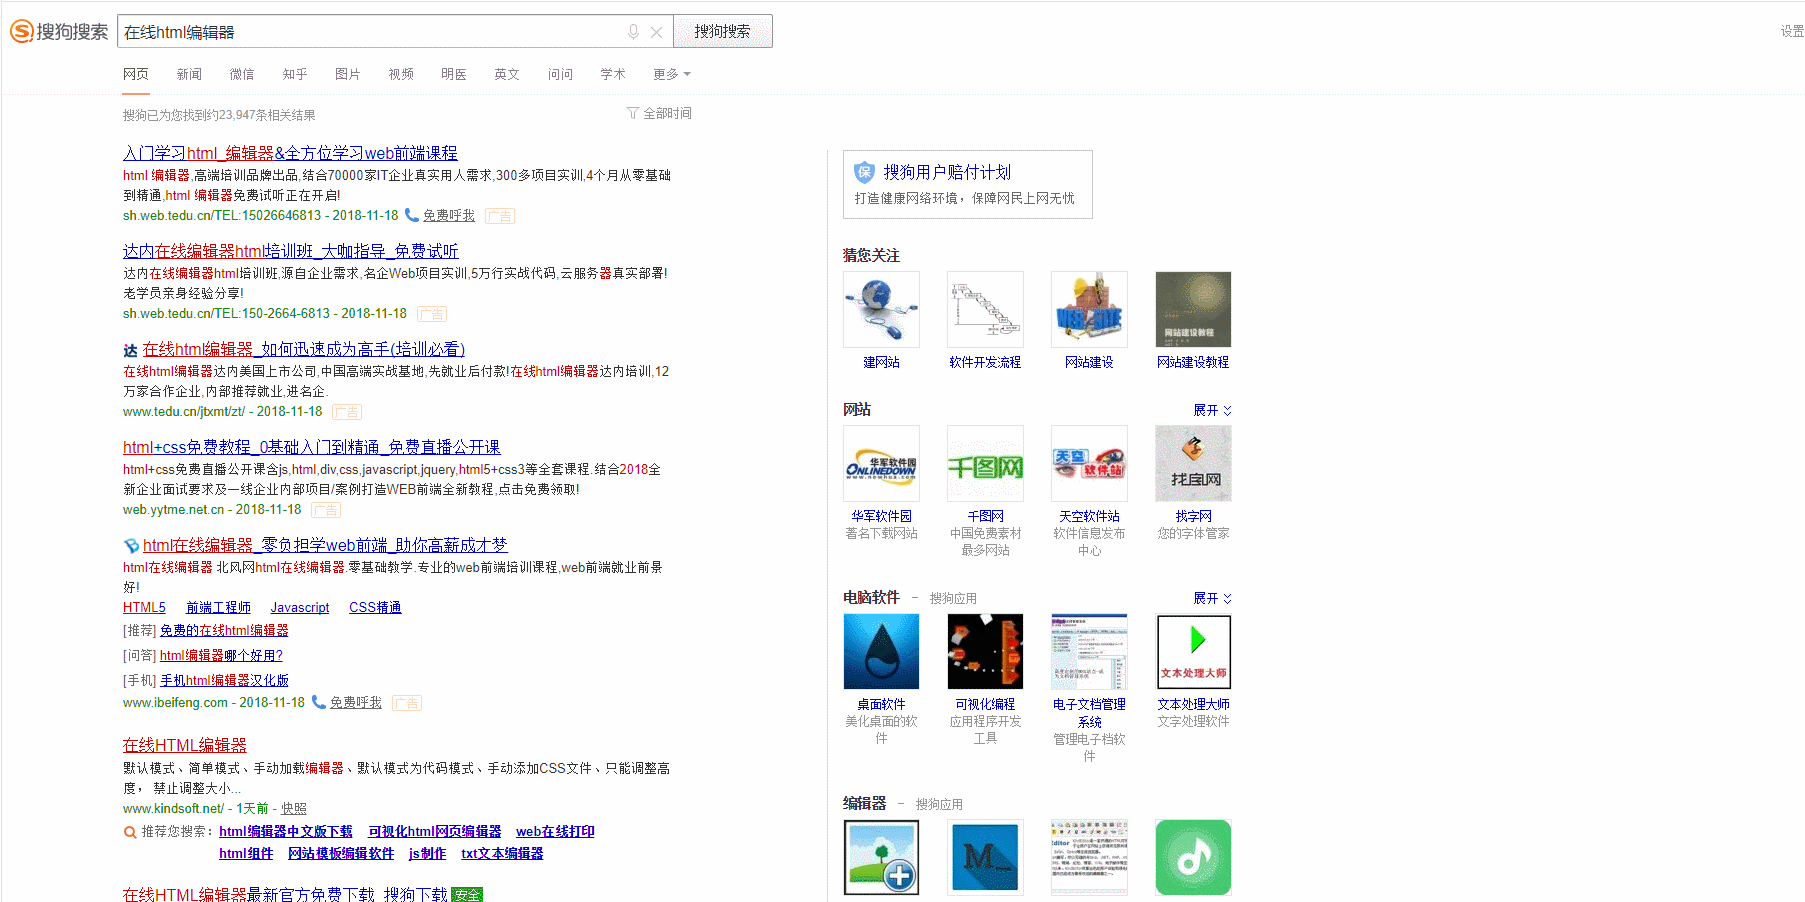
Task: Click into the search input field
Action: [x=370, y=32]
